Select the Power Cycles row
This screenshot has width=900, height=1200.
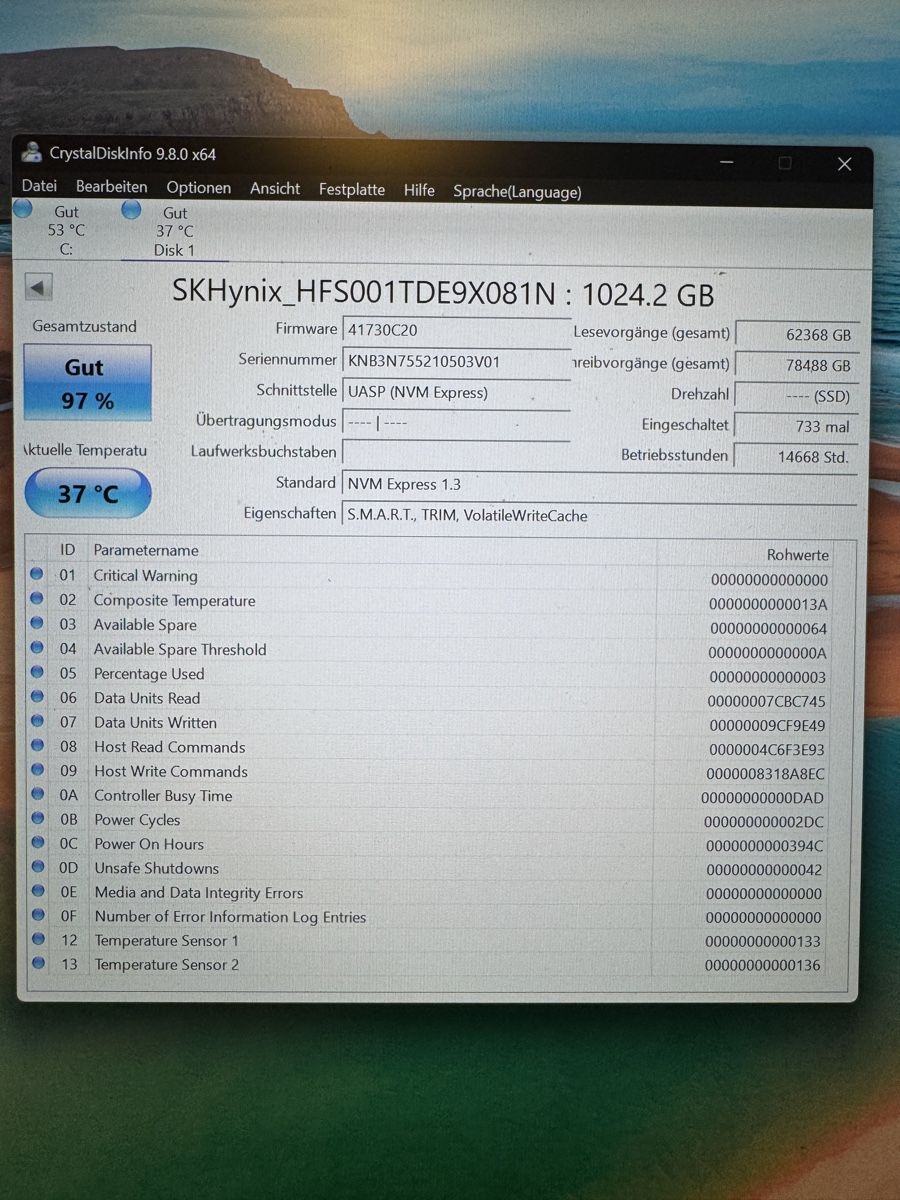(430, 821)
